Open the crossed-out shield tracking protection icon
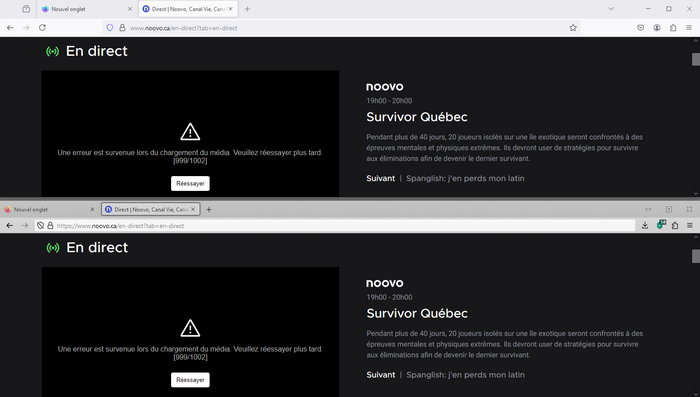This screenshot has height=397, width=700. 41,226
